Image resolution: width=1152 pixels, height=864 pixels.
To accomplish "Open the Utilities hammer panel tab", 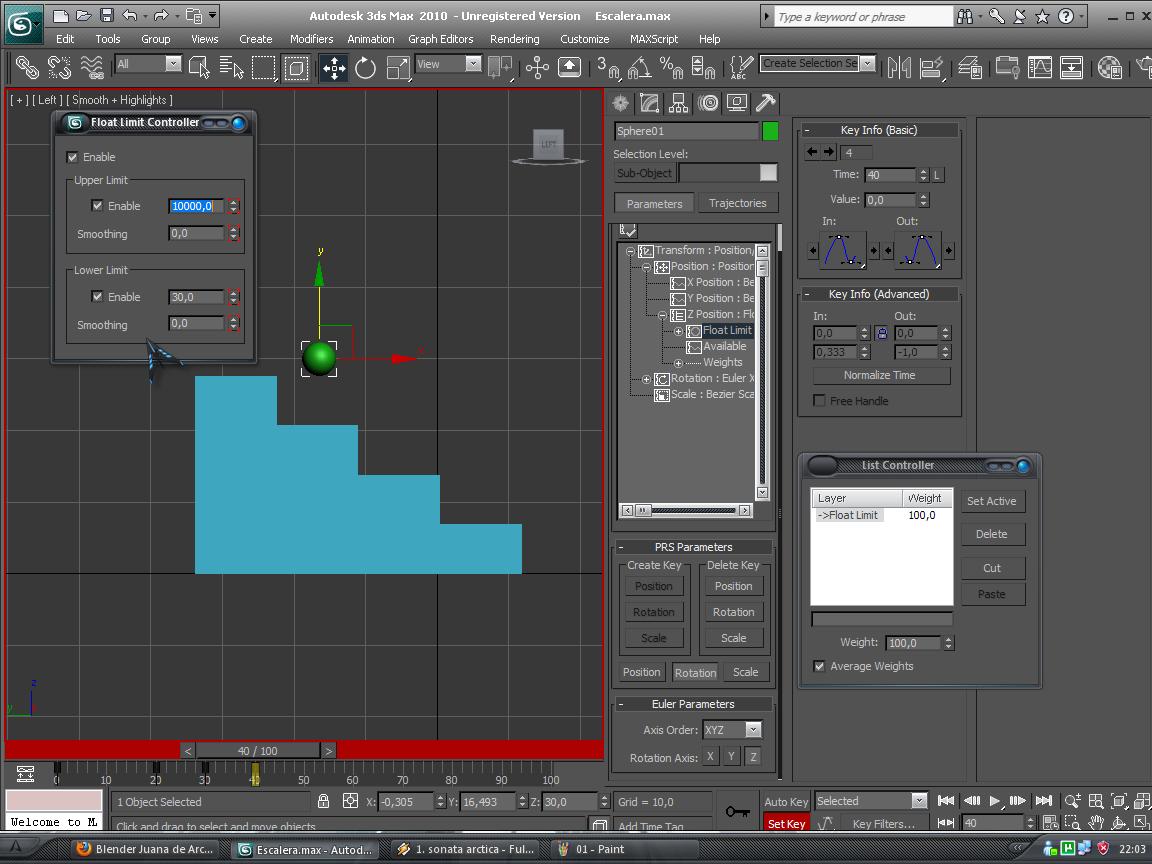I will pyautogui.click(x=766, y=103).
